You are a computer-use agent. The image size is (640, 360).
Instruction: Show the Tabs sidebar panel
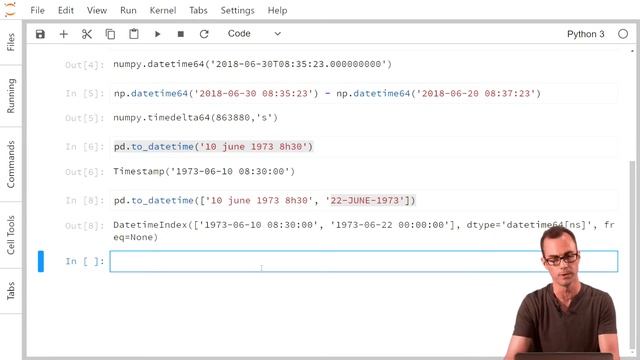click(x=11, y=291)
